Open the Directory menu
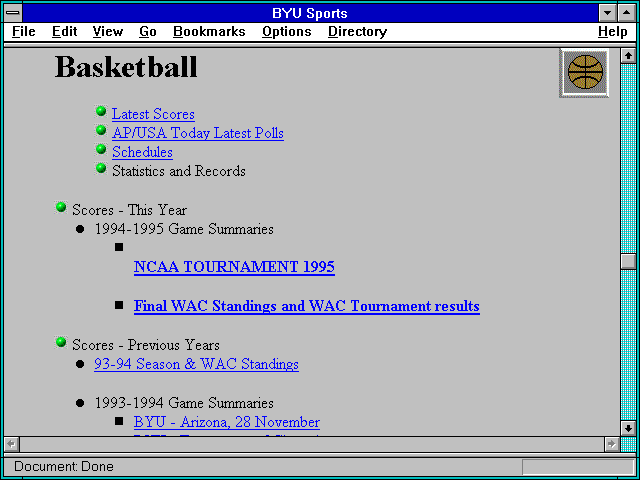The image size is (640, 480). (358, 31)
